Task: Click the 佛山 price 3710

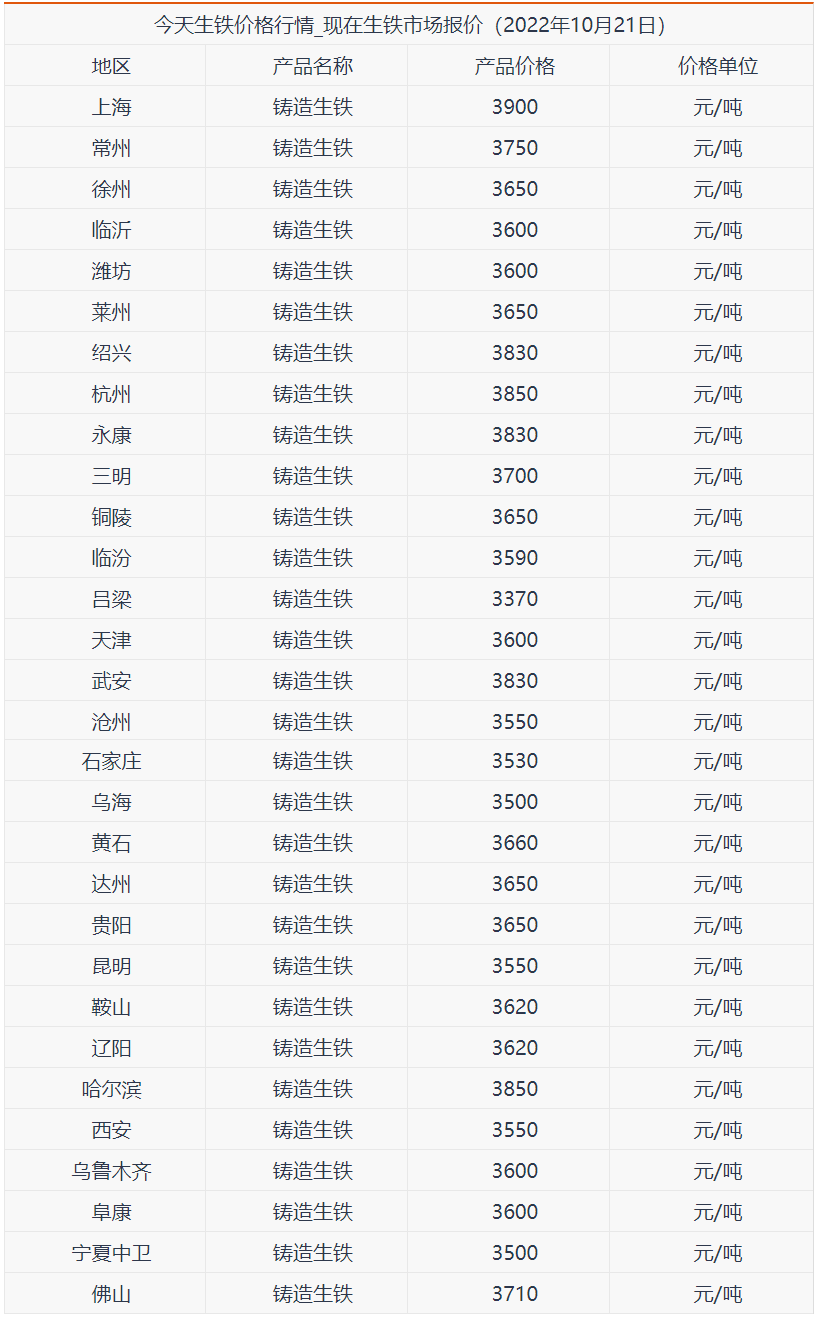Action: (515, 1294)
